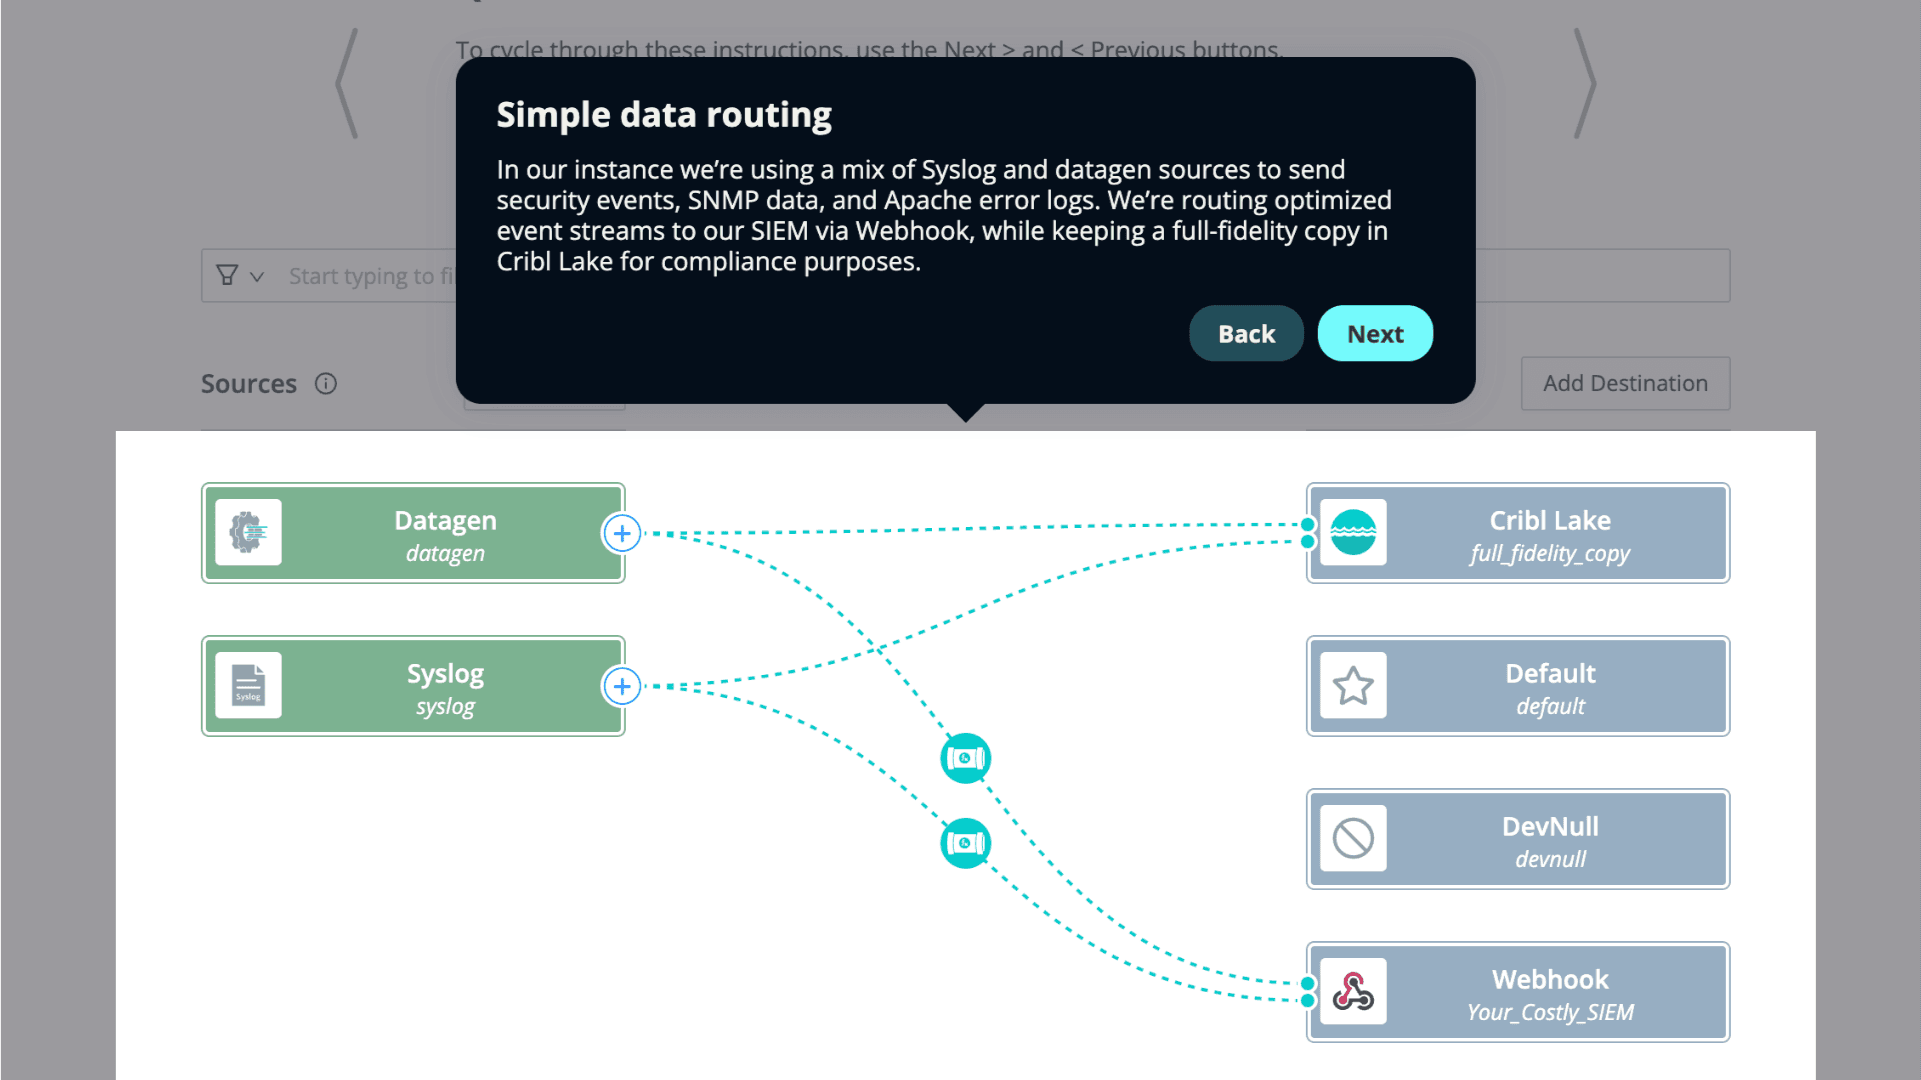This screenshot has width=1921, height=1080.
Task: Click the Default destination star icon
Action: [1354, 686]
